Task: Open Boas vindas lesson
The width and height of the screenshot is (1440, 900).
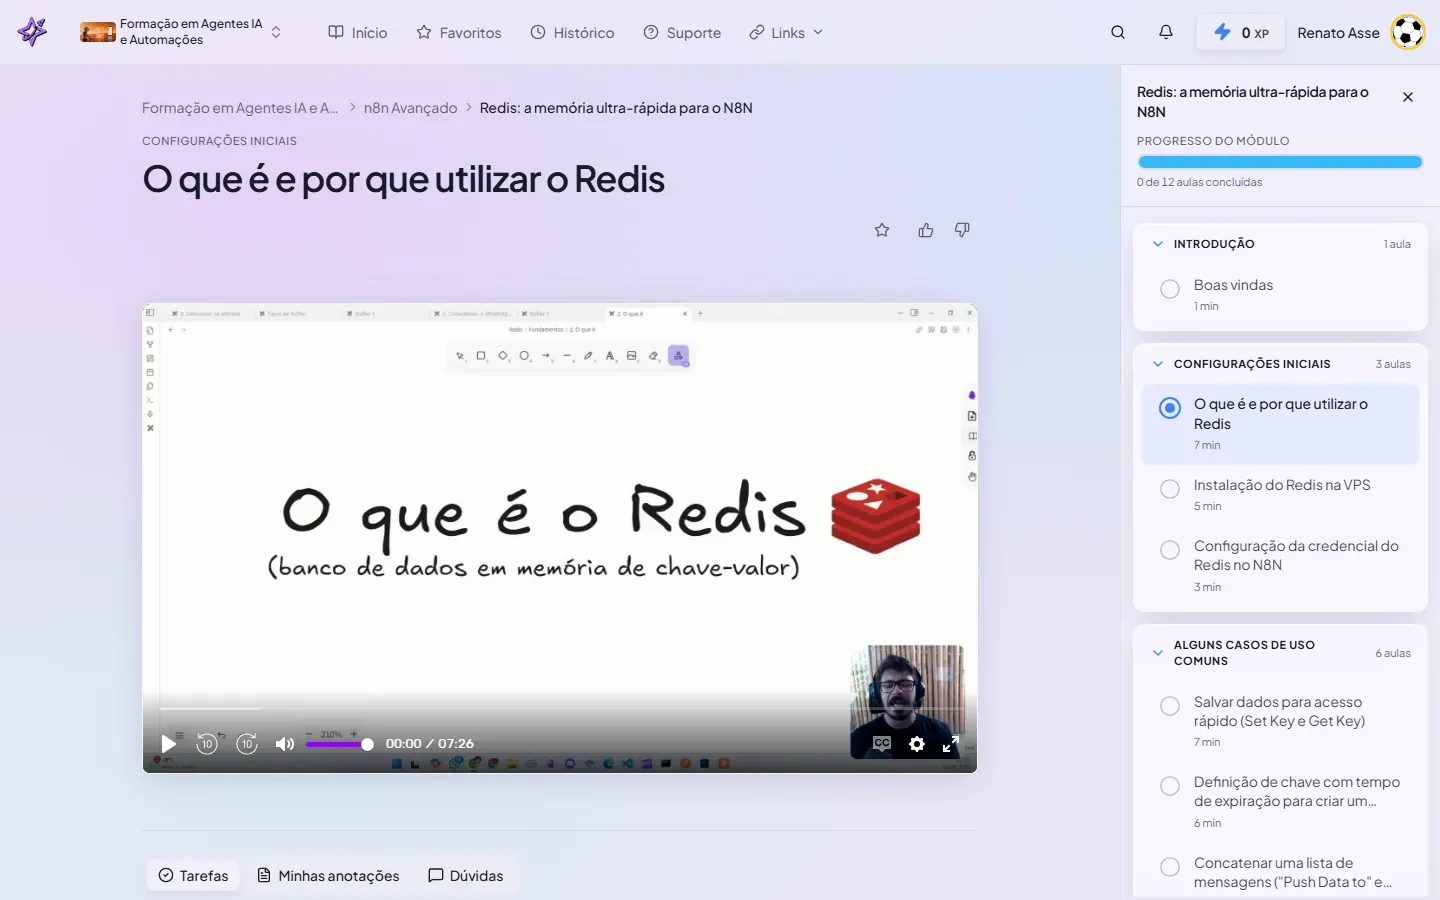Action: [x=1233, y=285]
